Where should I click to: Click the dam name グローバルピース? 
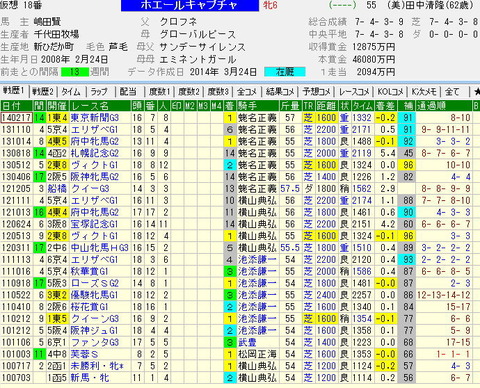tap(198, 34)
